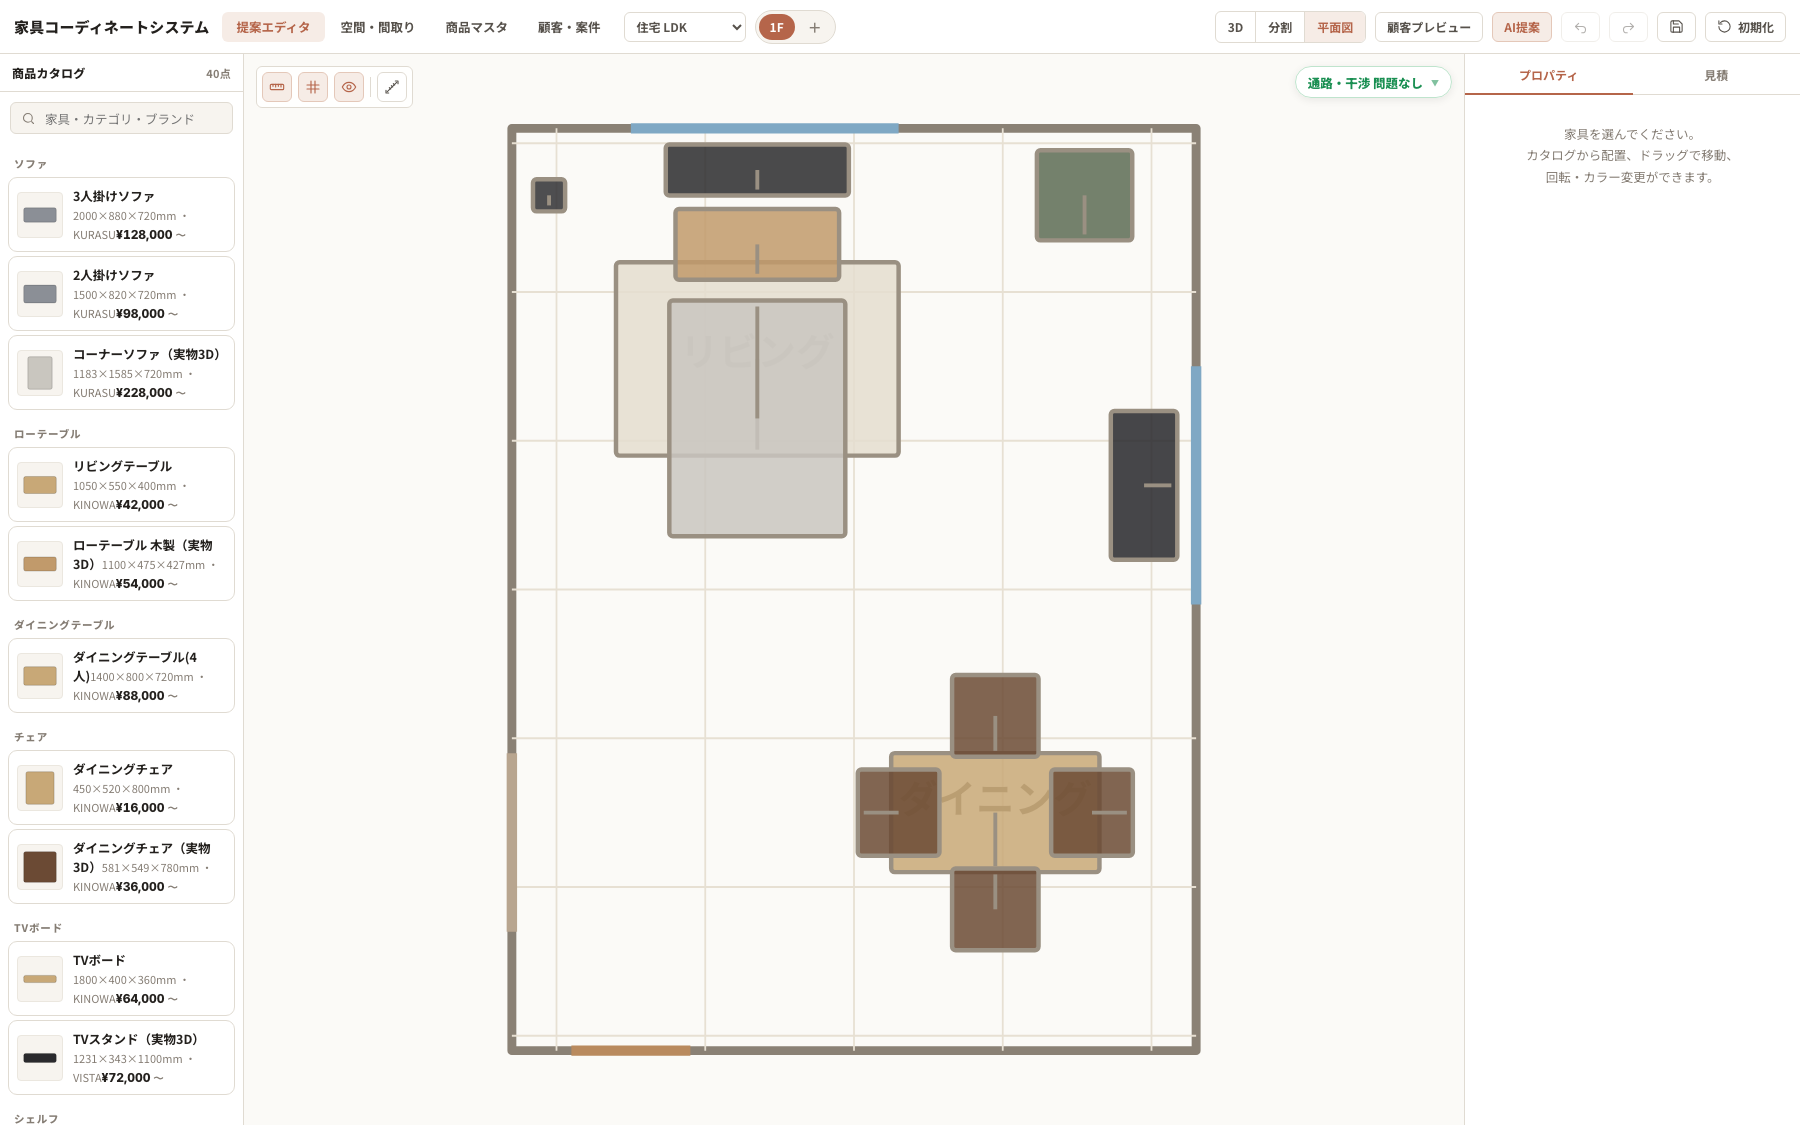Click the redo arrow icon
Screen dimensions: 1800x1125
(1628, 27)
